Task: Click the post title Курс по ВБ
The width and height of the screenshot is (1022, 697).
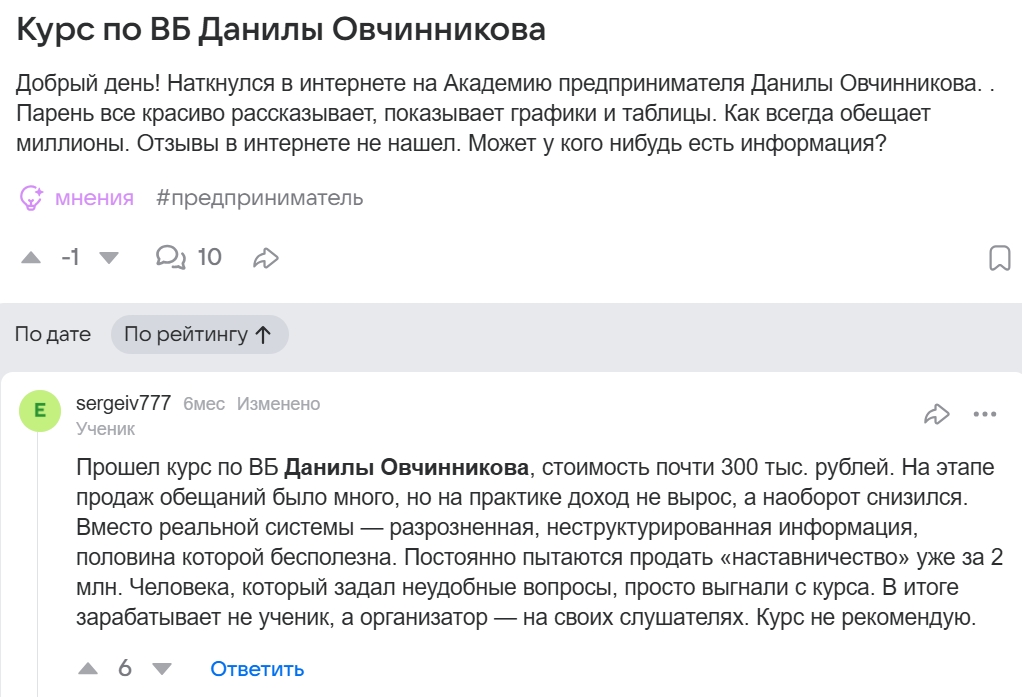Action: click(281, 29)
